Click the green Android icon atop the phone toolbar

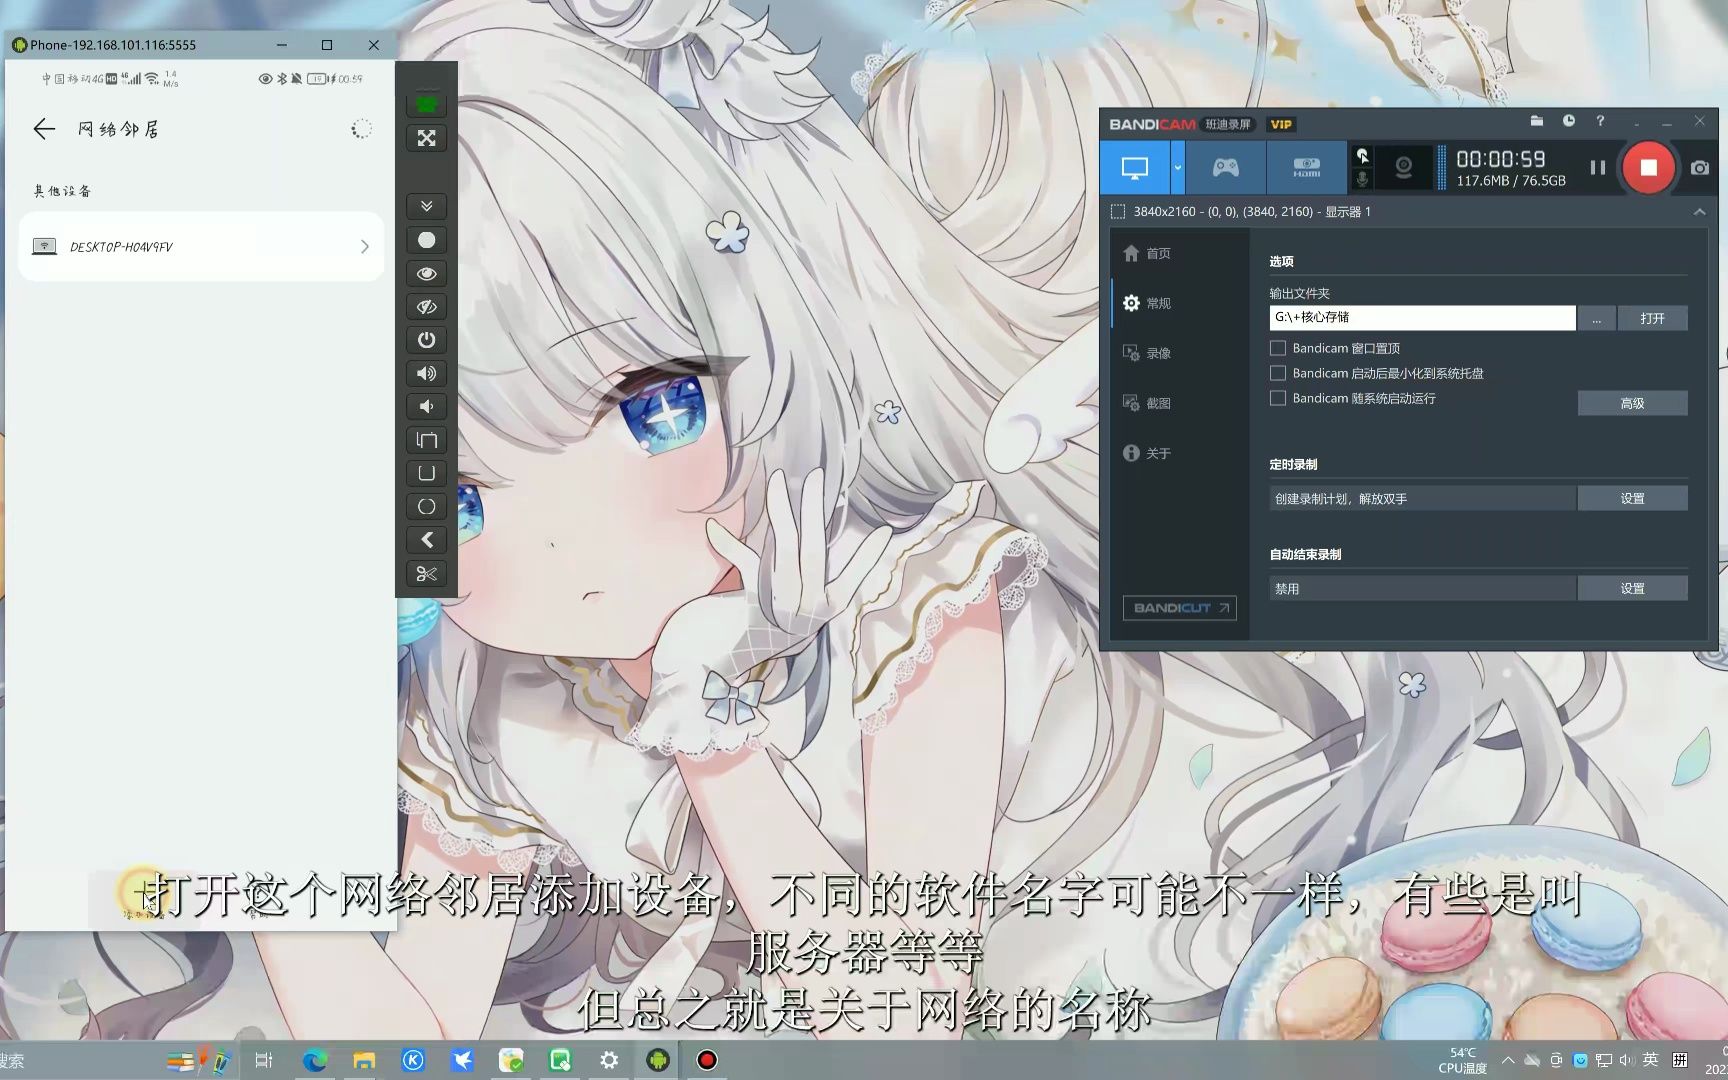(426, 104)
